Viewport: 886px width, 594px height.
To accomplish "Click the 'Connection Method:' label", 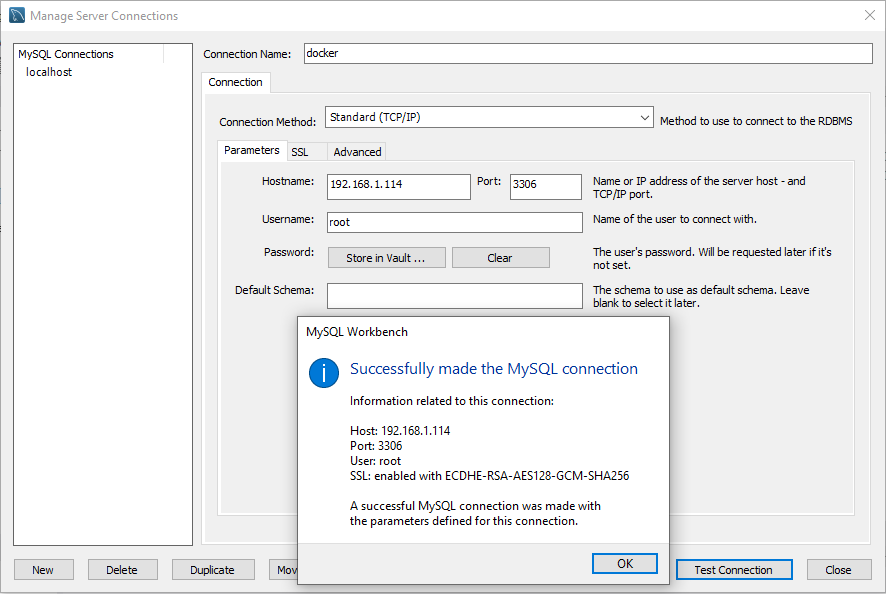I will tap(267, 122).
